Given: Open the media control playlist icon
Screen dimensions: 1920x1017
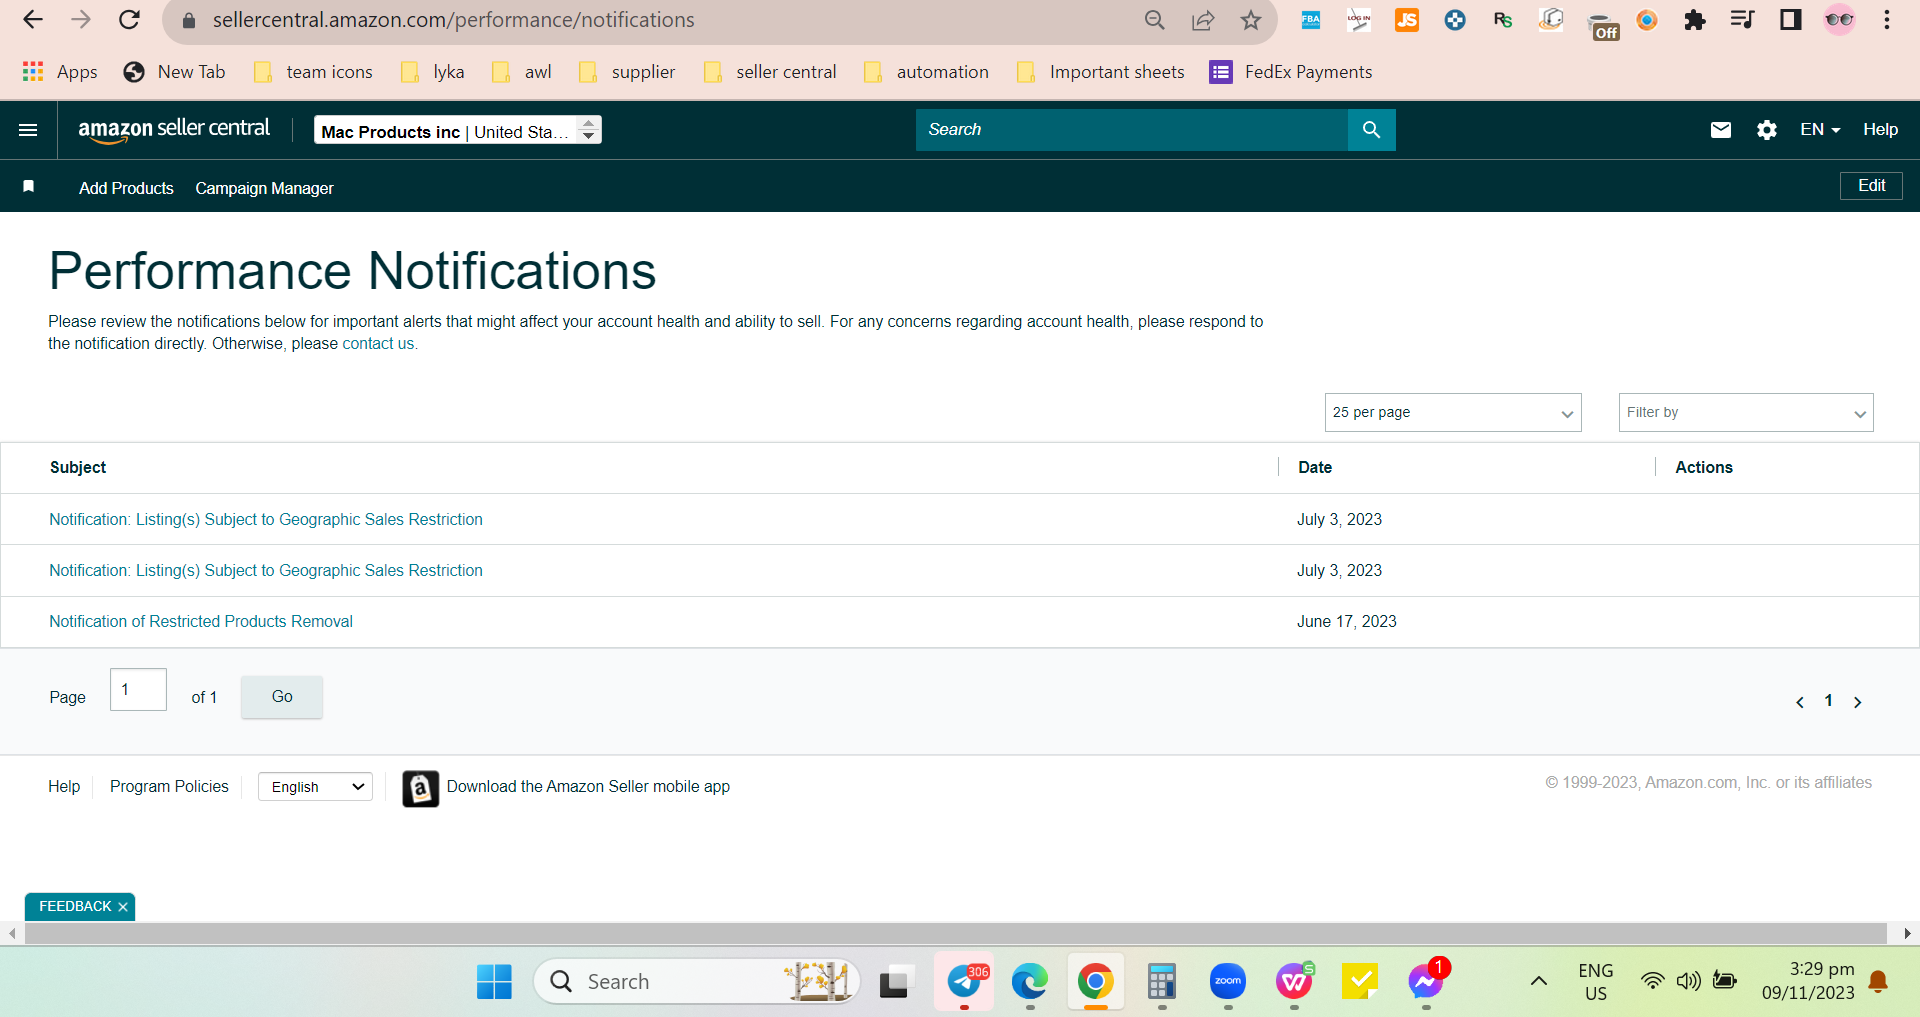Looking at the screenshot, I should (x=1742, y=20).
